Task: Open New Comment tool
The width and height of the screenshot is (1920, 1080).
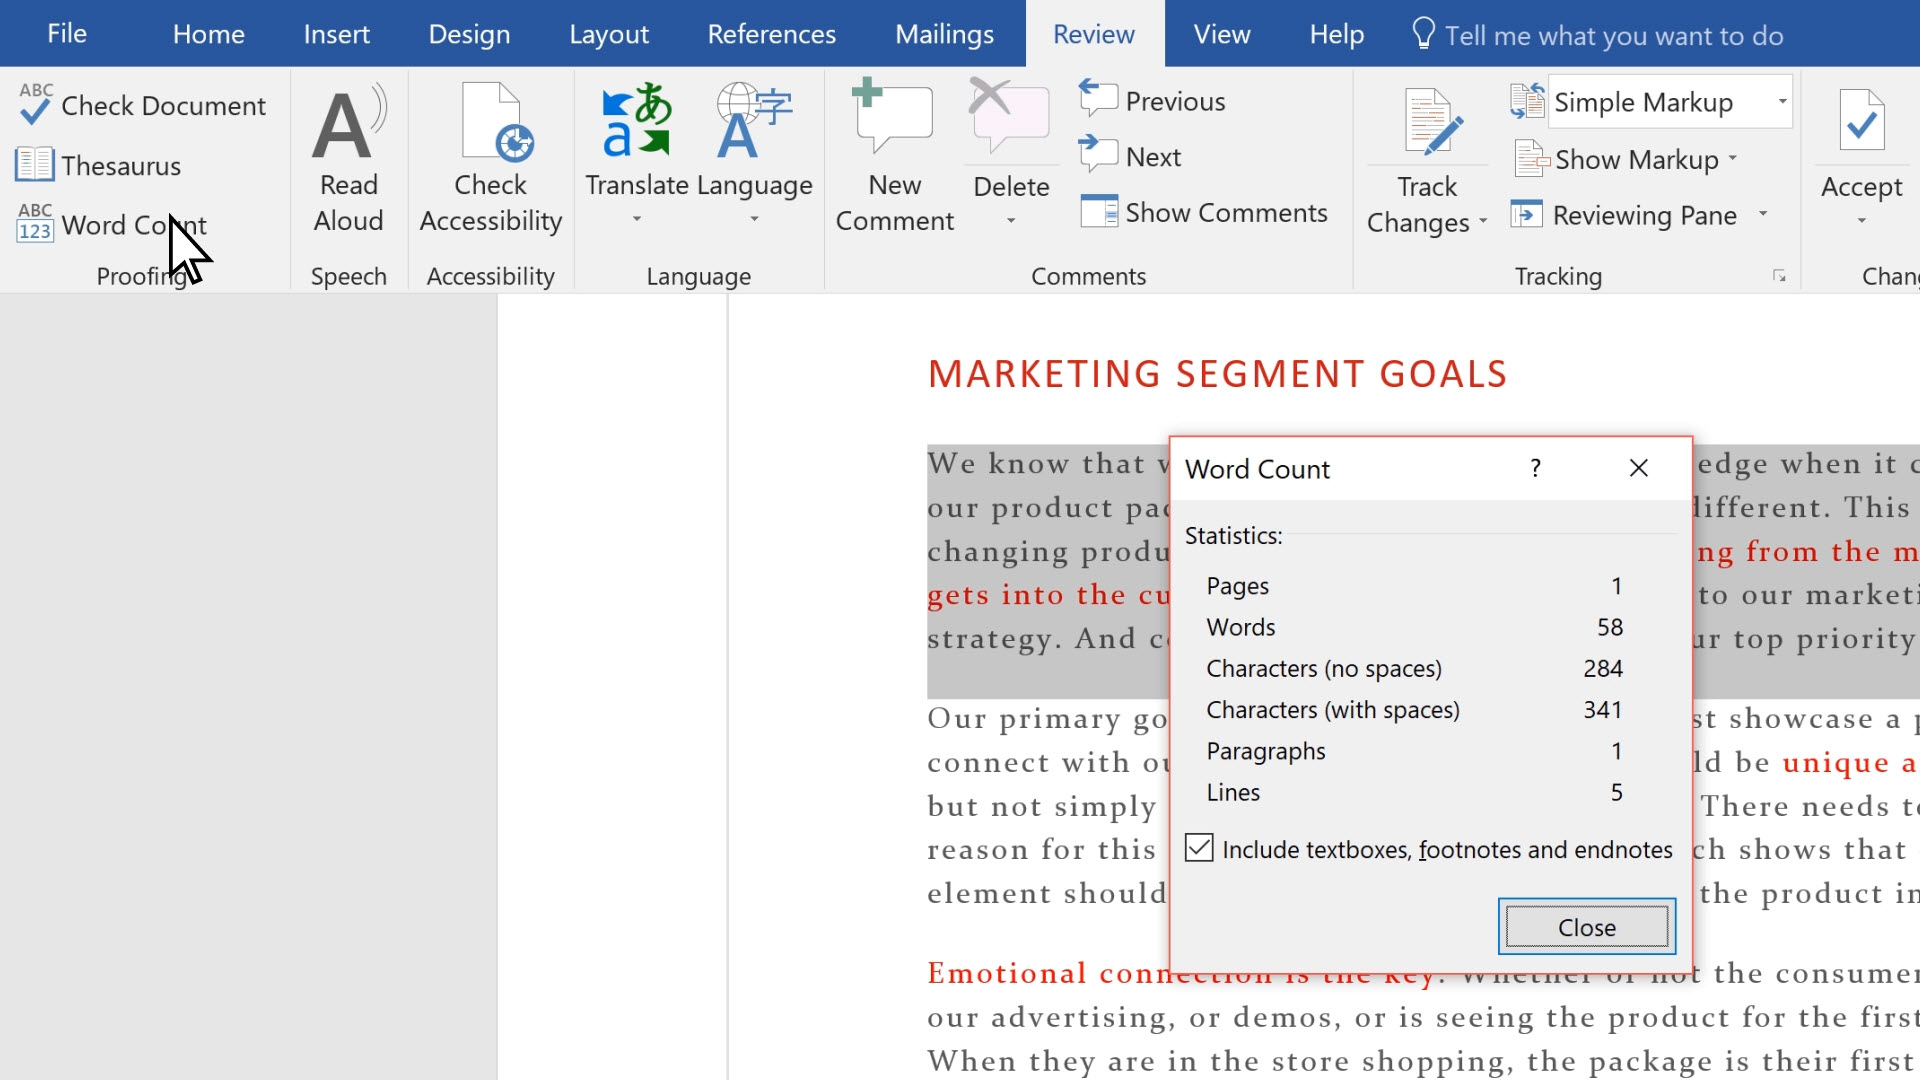Action: pos(894,156)
